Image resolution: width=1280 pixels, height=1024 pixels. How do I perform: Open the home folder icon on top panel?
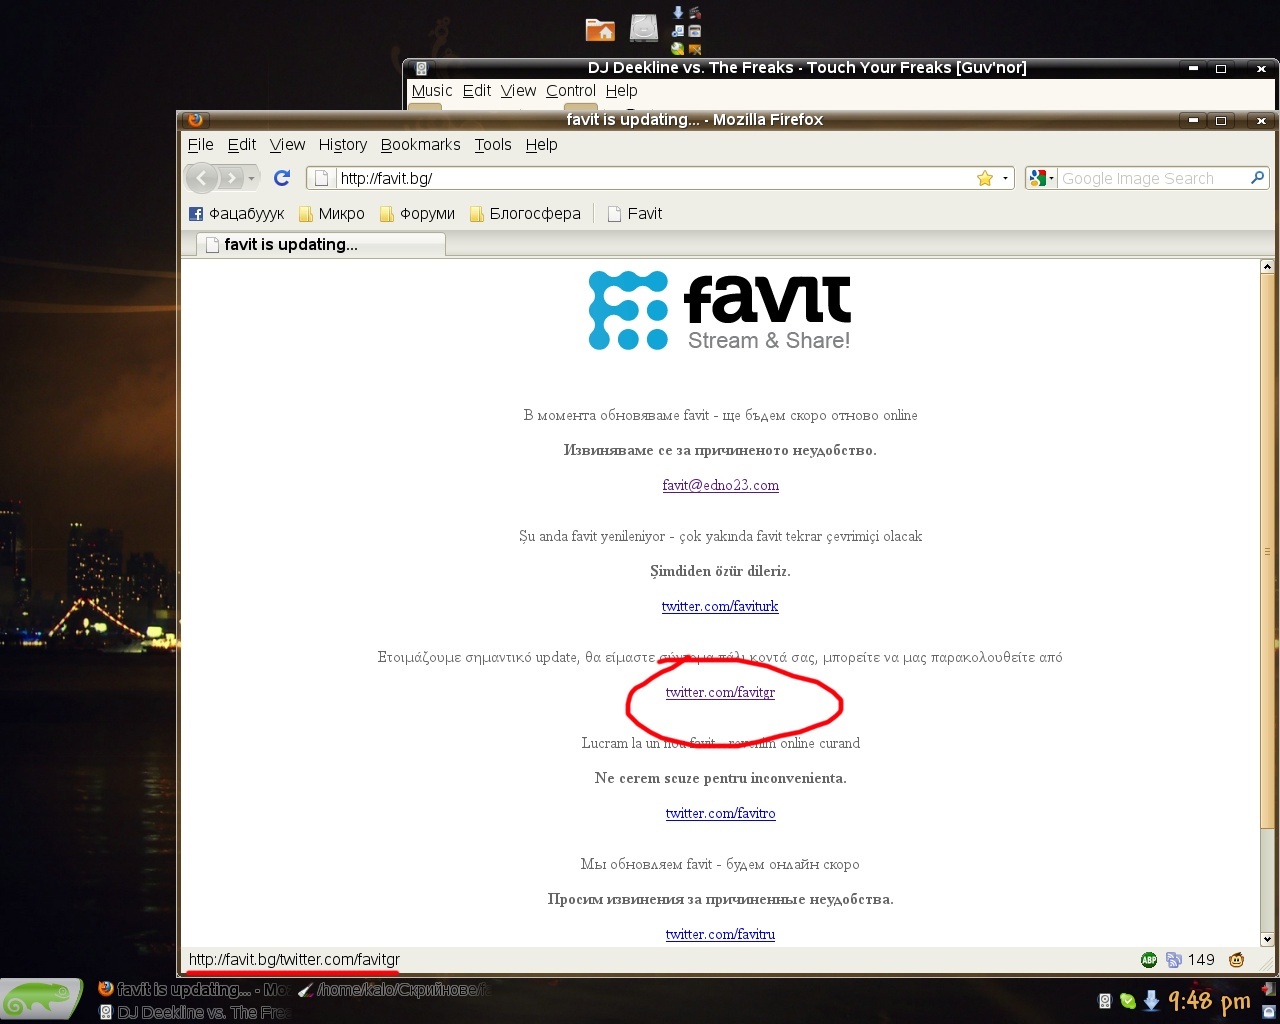600,30
